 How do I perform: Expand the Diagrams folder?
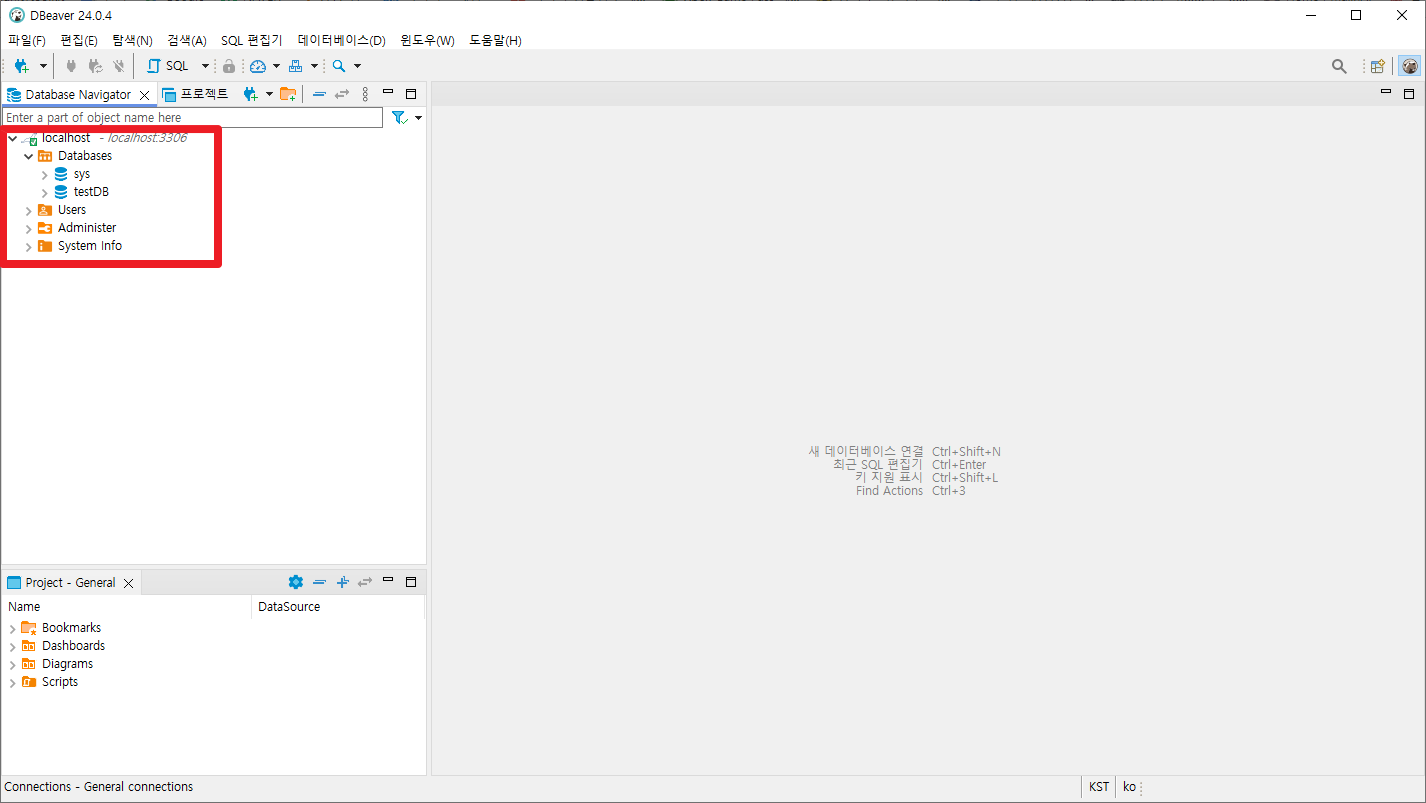click(12, 664)
